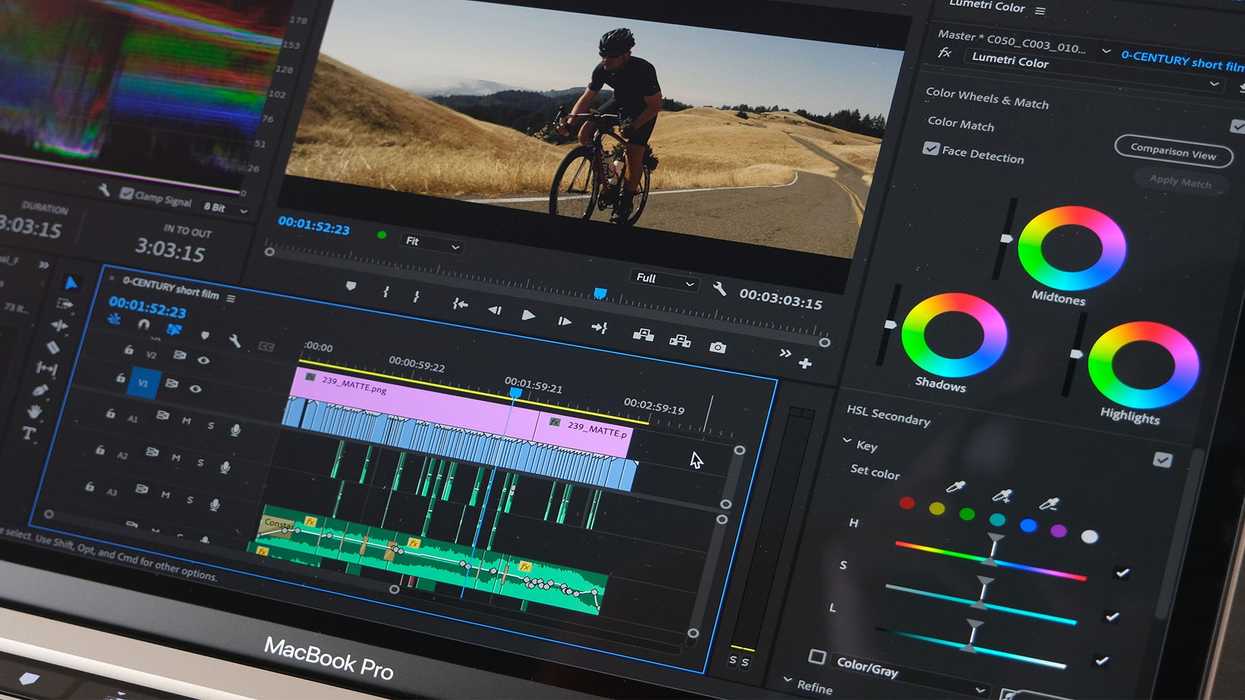Open Lumetri Color effect dropdown
Image resolution: width=1245 pixels, height=700 pixels.
click(1094, 69)
